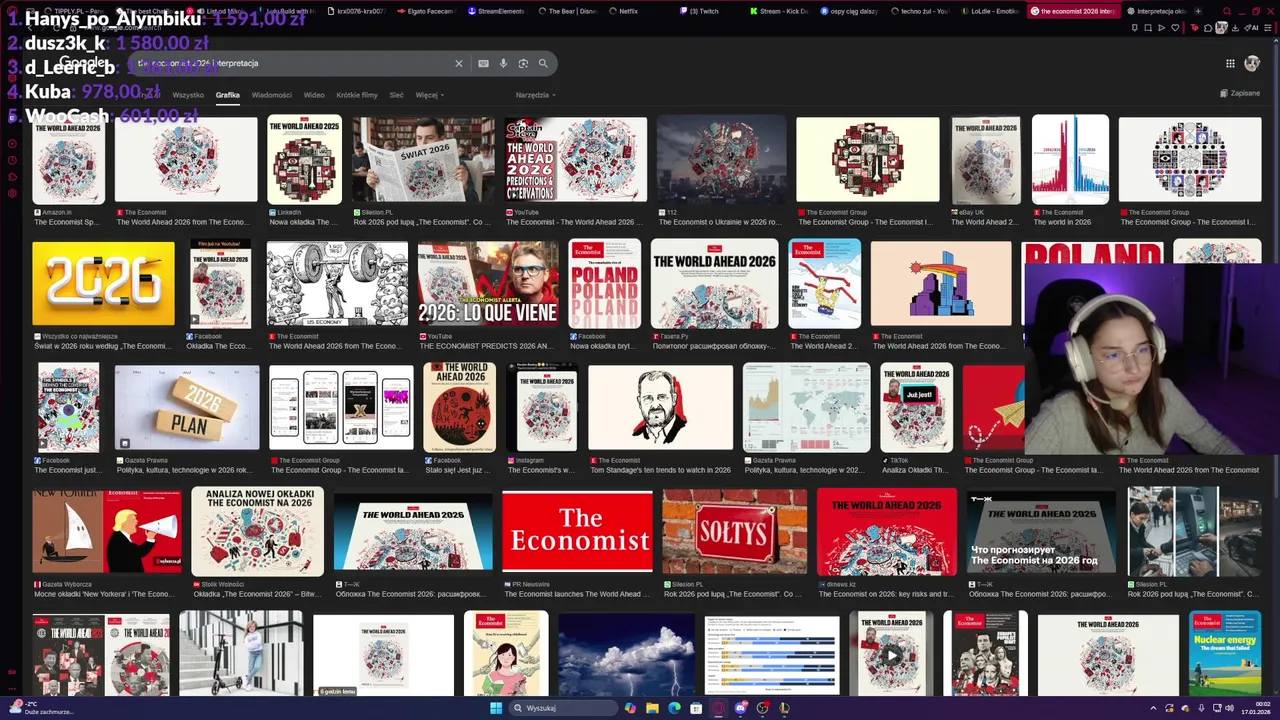The height and width of the screenshot is (720, 1280).
Task: Open POLAND POLAND POLAND cover thumbnail
Action: 604,284
